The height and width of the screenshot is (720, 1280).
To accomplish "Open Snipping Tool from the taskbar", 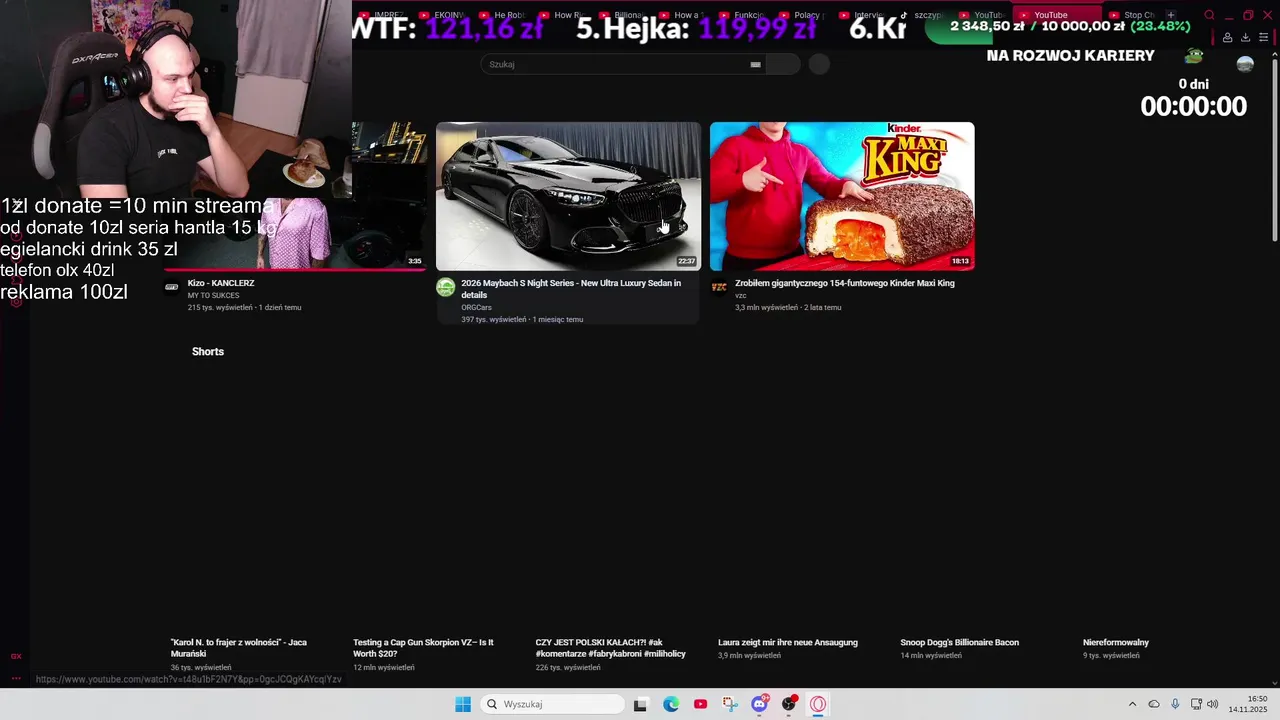I will tap(730, 704).
